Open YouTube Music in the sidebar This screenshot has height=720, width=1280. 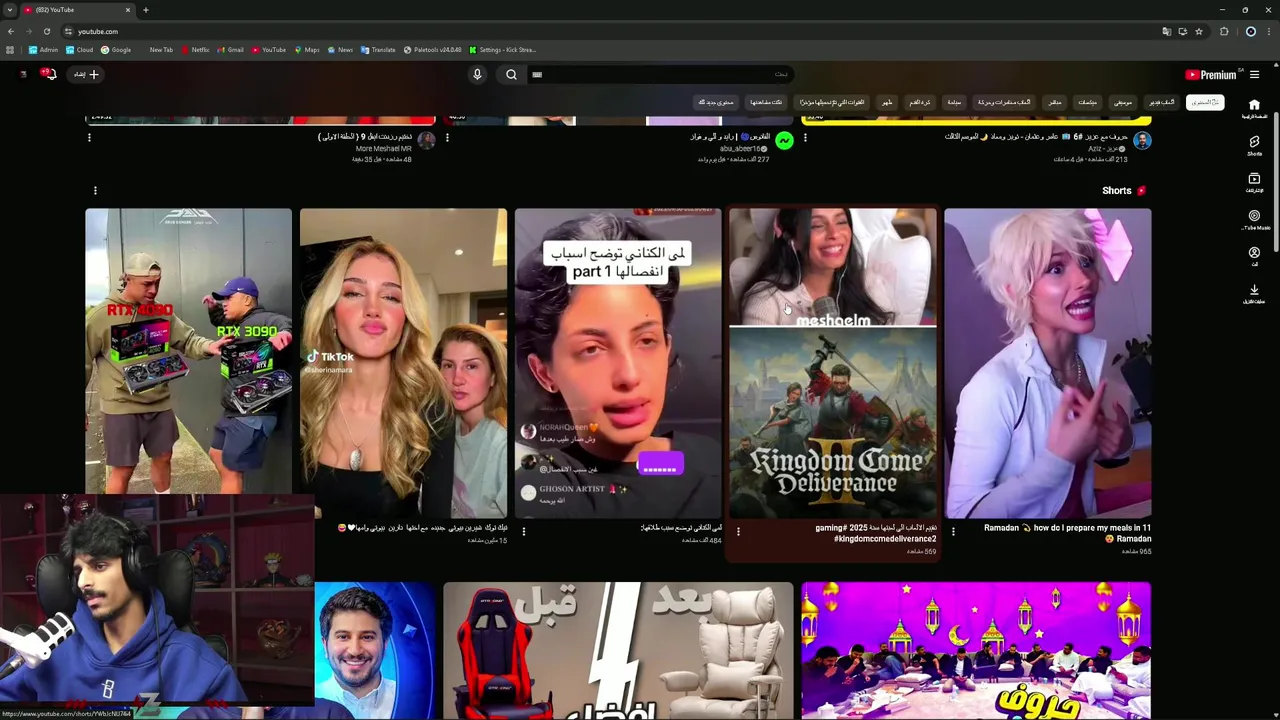1254,220
